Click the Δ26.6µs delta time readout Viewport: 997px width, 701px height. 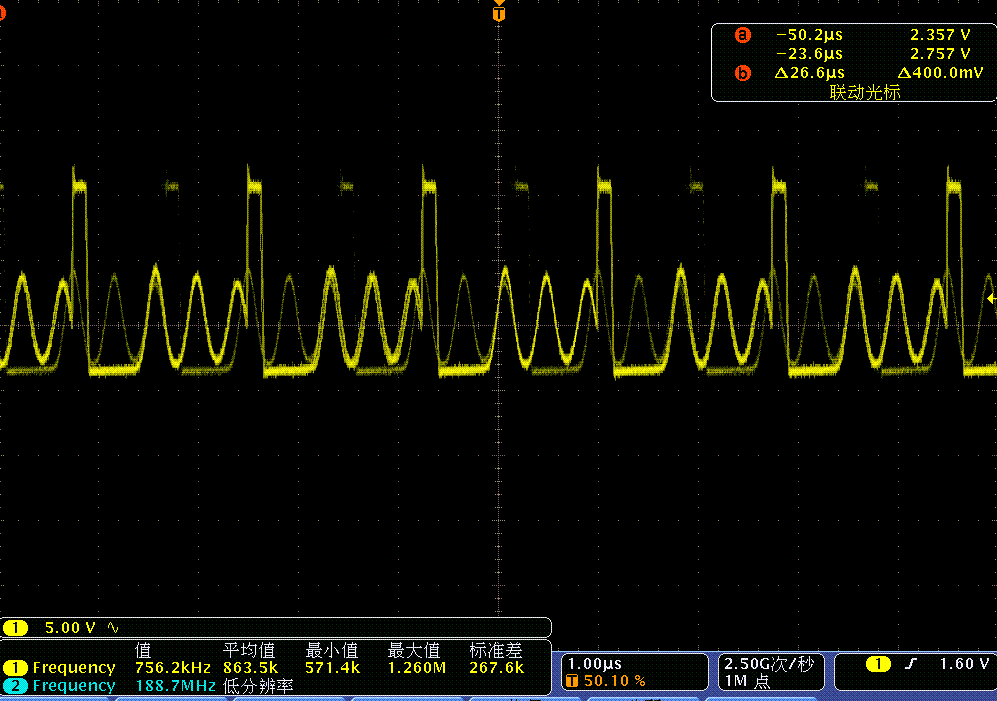[x=809, y=73]
